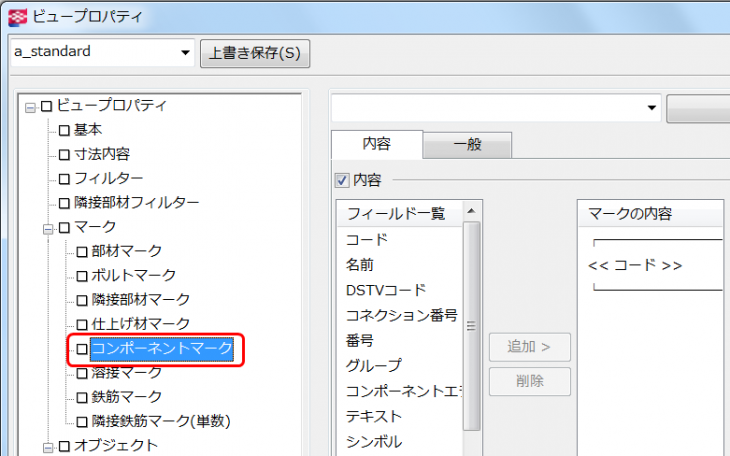
Task: Select 溶接マーク tree item
Action: point(126,373)
